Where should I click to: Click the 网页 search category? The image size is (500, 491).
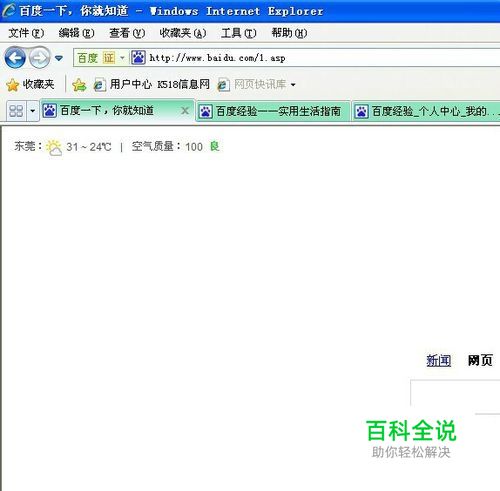(x=480, y=360)
